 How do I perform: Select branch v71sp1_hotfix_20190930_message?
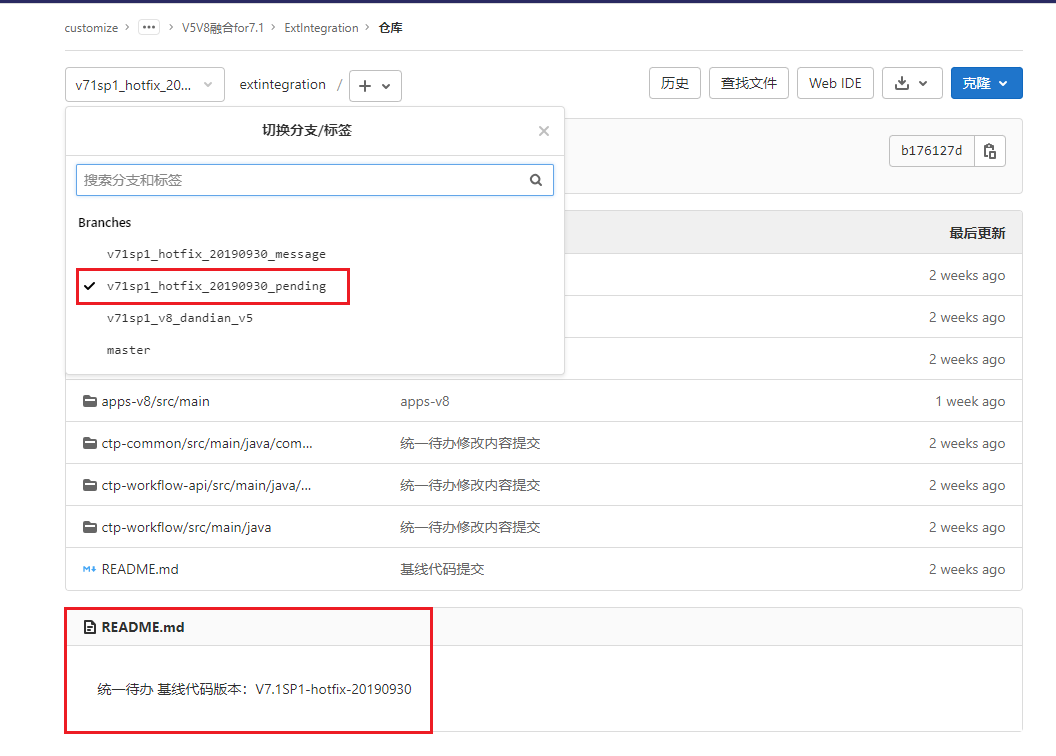tap(216, 254)
